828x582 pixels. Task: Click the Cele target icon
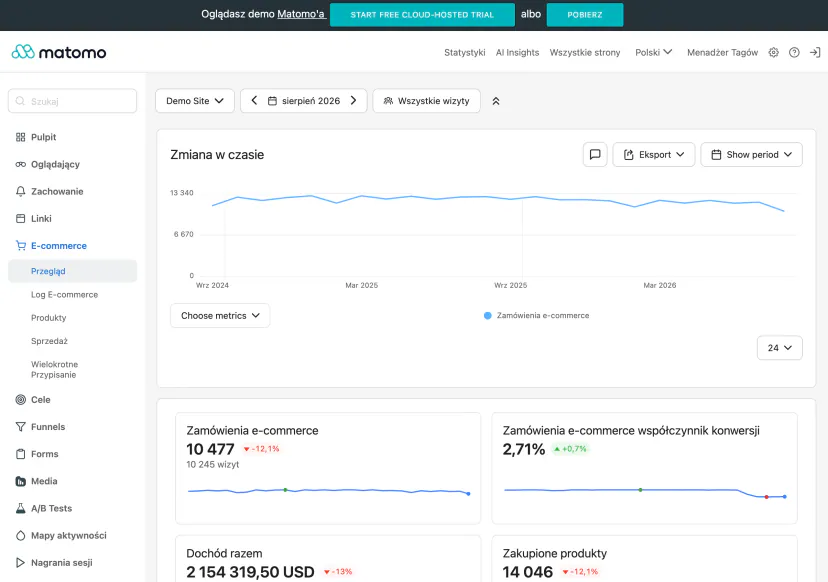point(21,400)
